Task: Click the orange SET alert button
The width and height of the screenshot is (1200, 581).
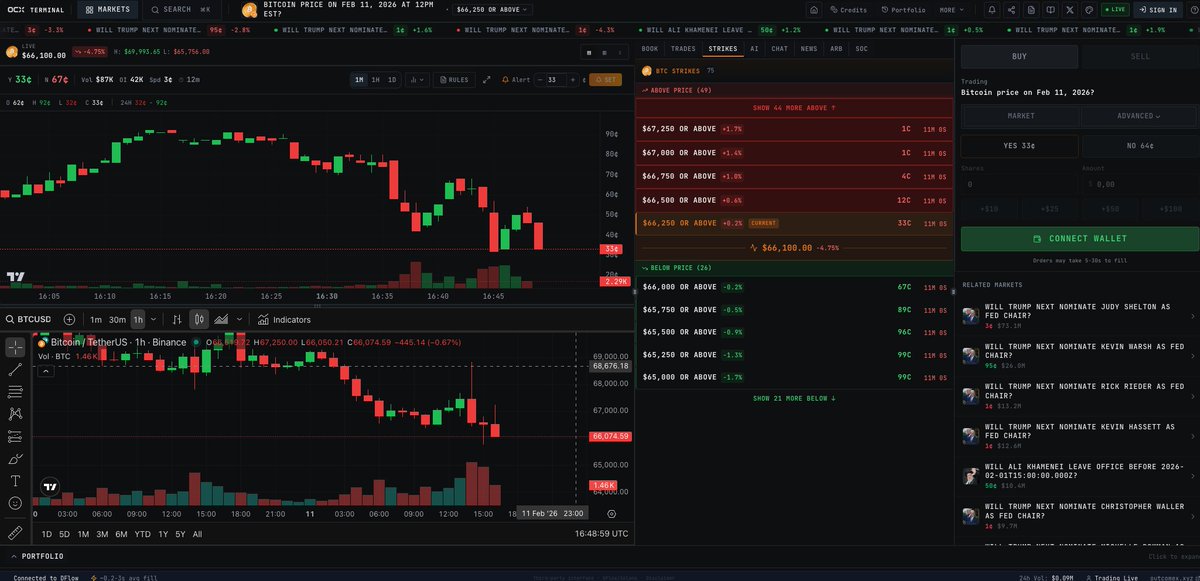Action: (x=605, y=80)
